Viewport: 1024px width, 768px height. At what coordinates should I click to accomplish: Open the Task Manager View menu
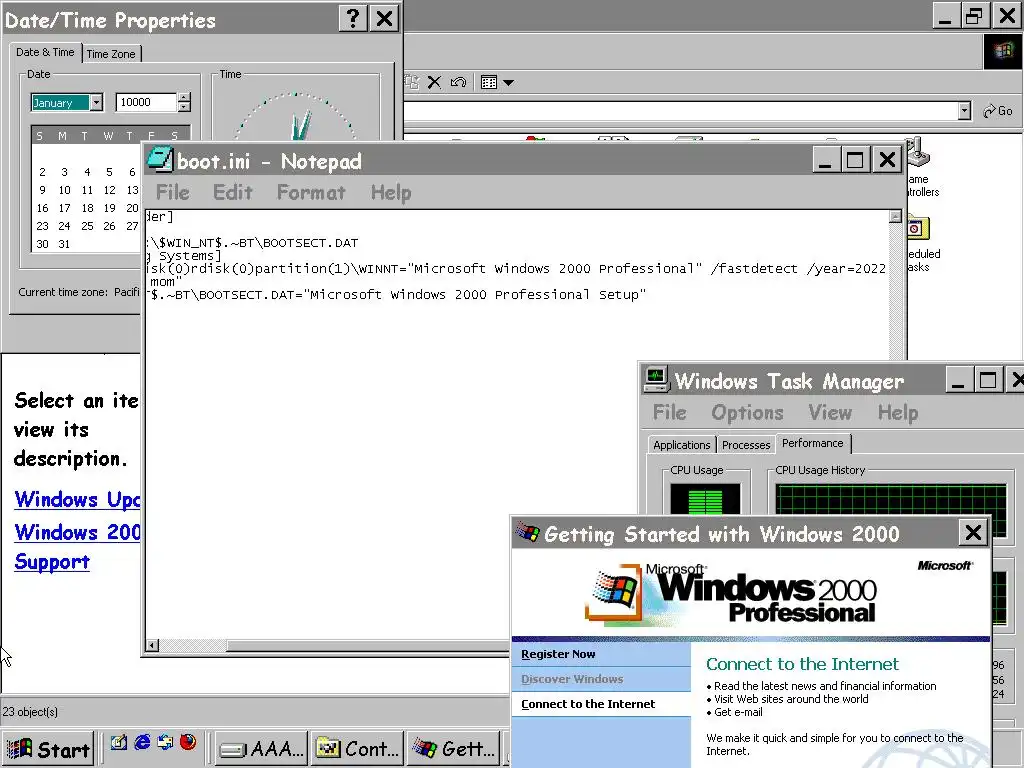click(830, 413)
